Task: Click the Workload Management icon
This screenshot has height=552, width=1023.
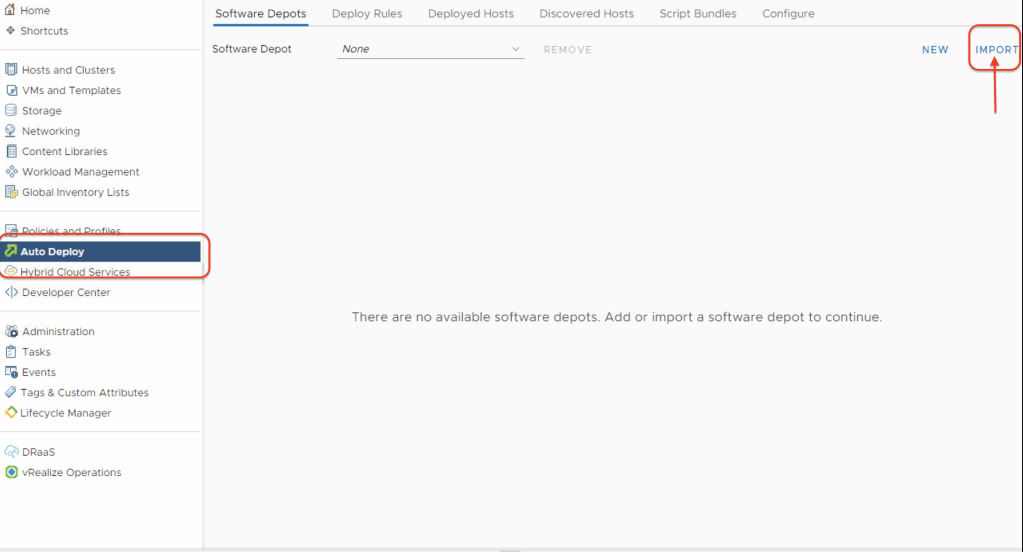Action: click(11, 172)
